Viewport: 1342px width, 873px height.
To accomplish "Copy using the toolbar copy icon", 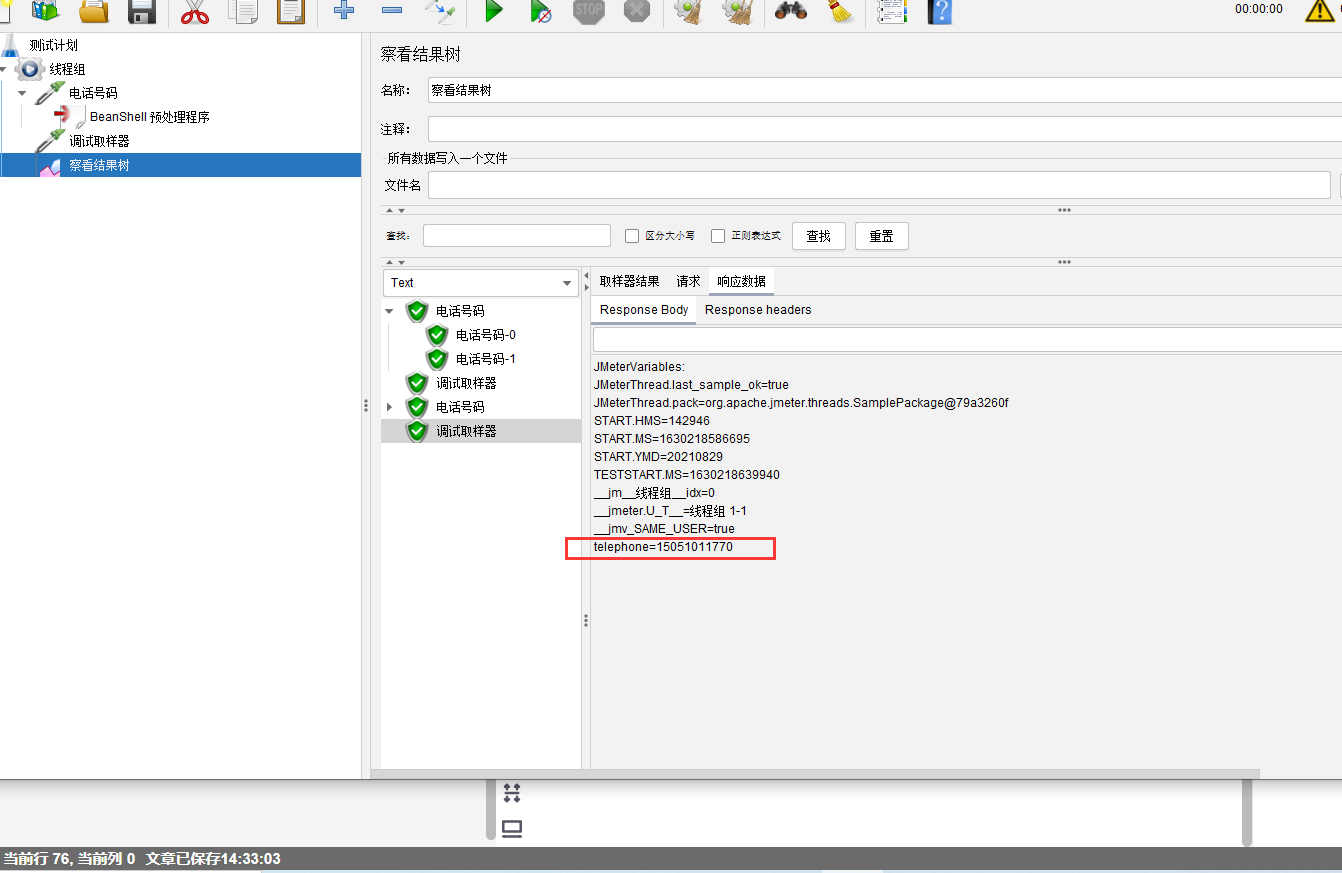I will [243, 11].
